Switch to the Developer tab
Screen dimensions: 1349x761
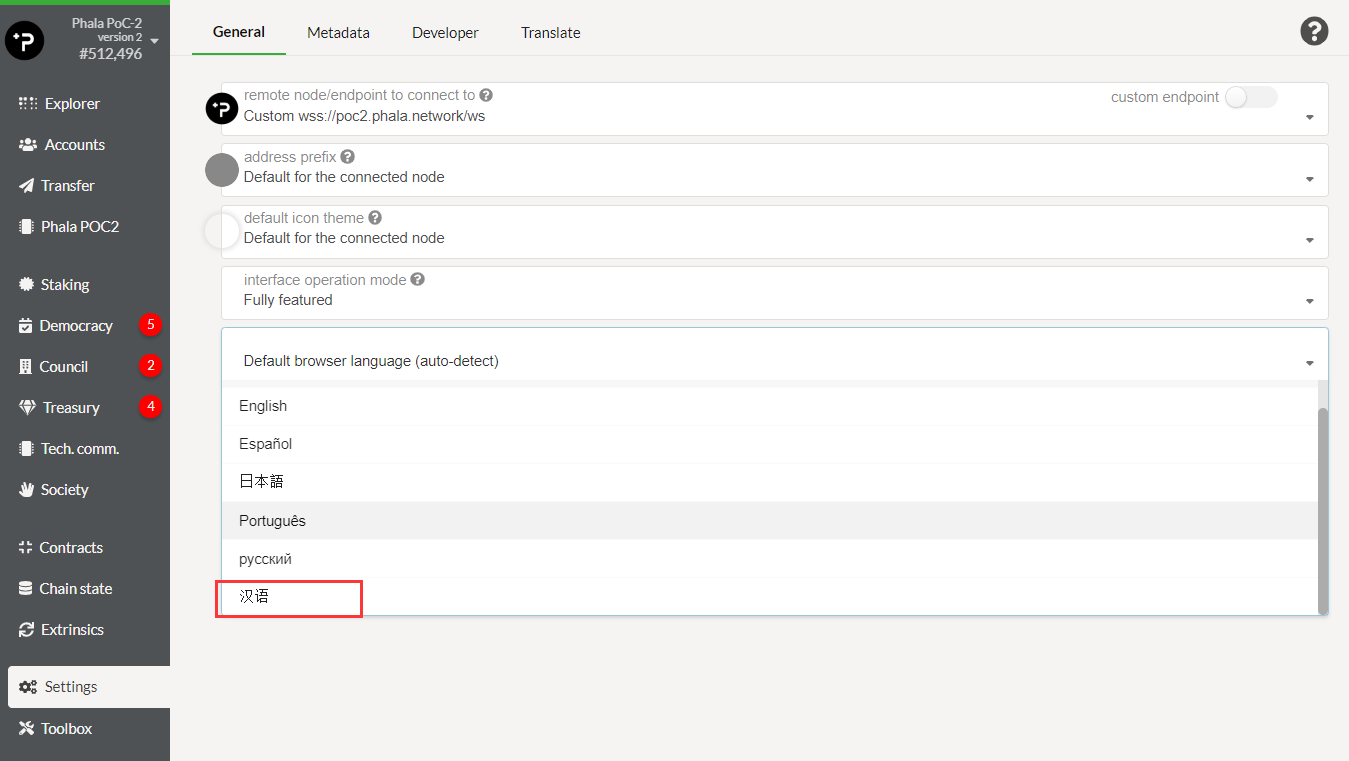tap(445, 33)
